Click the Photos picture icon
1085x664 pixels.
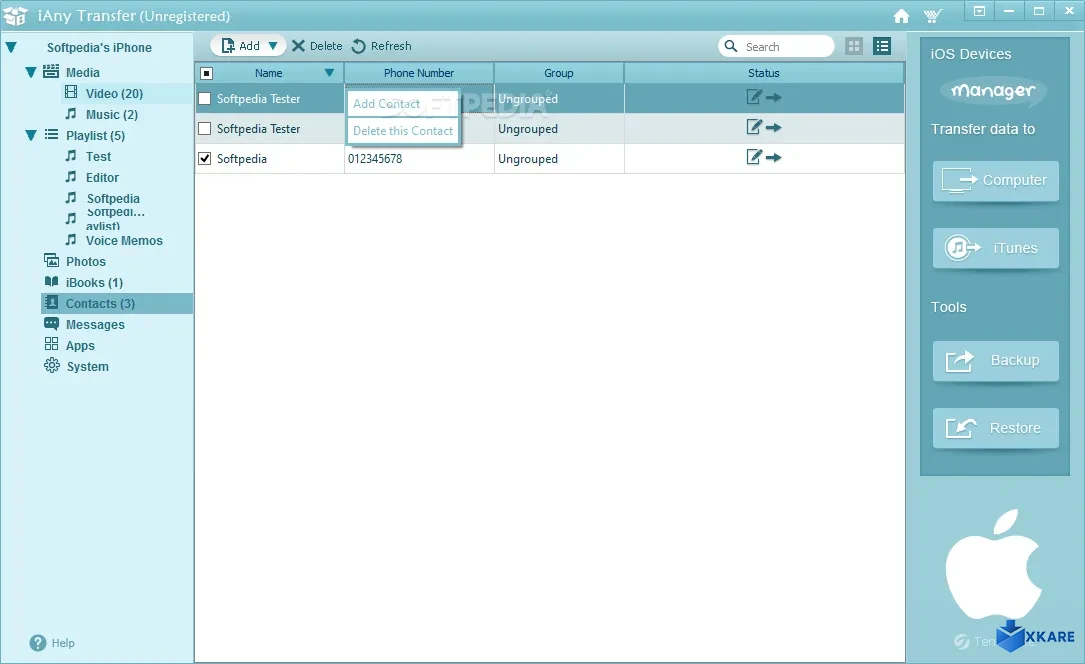(51, 260)
